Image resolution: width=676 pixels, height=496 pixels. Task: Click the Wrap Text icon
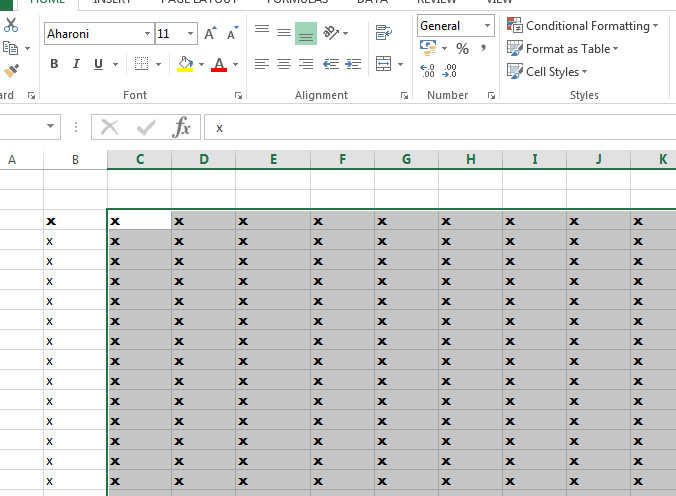383,33
